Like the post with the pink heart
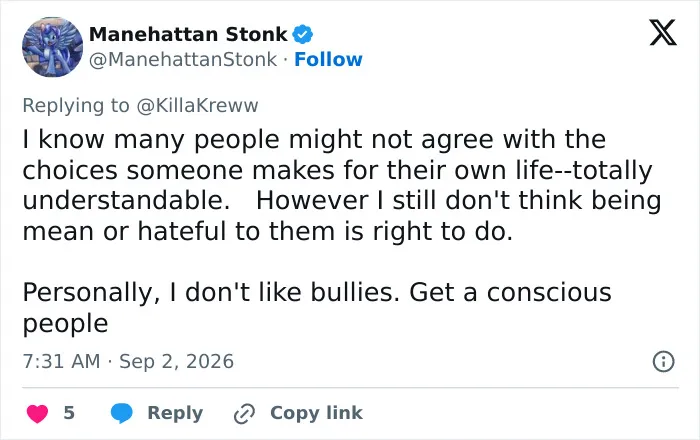This screenshot has width=700, height=440. point(38,413)
